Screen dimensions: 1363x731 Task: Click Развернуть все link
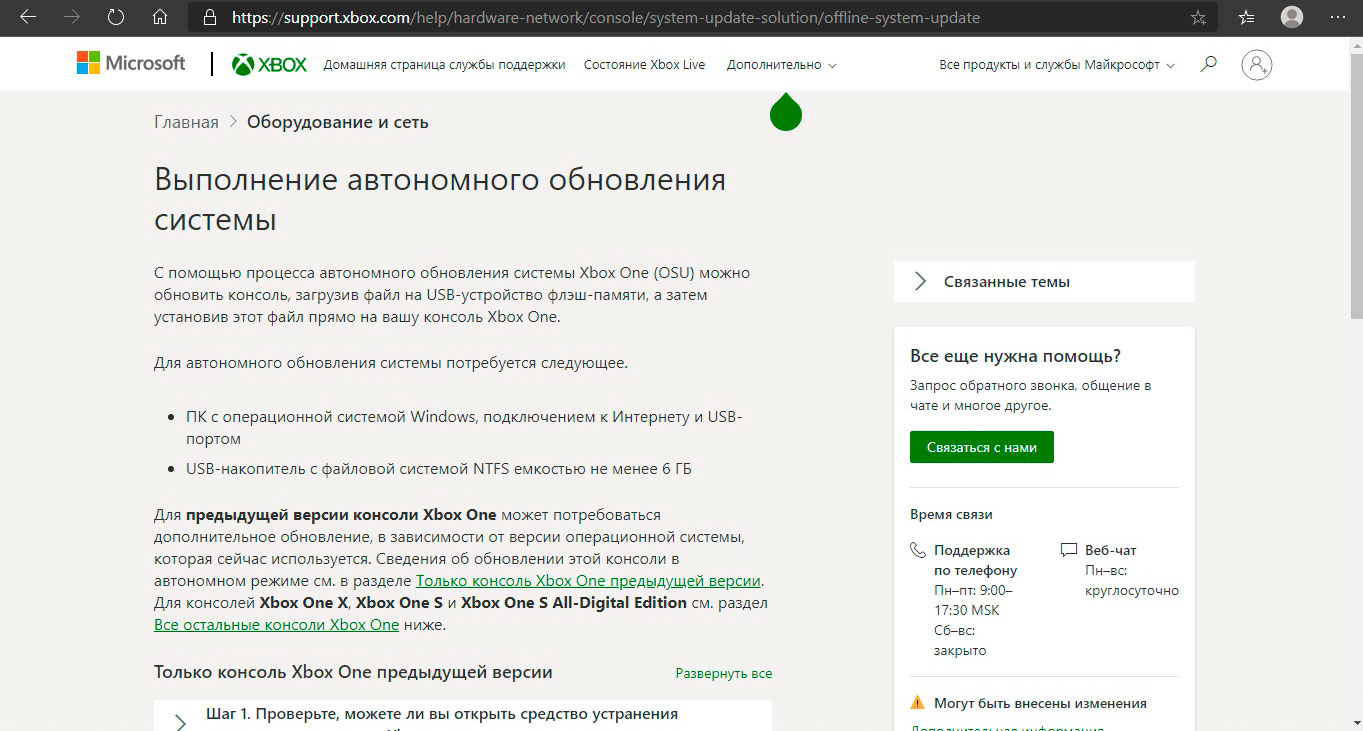(x=723, y=674)
